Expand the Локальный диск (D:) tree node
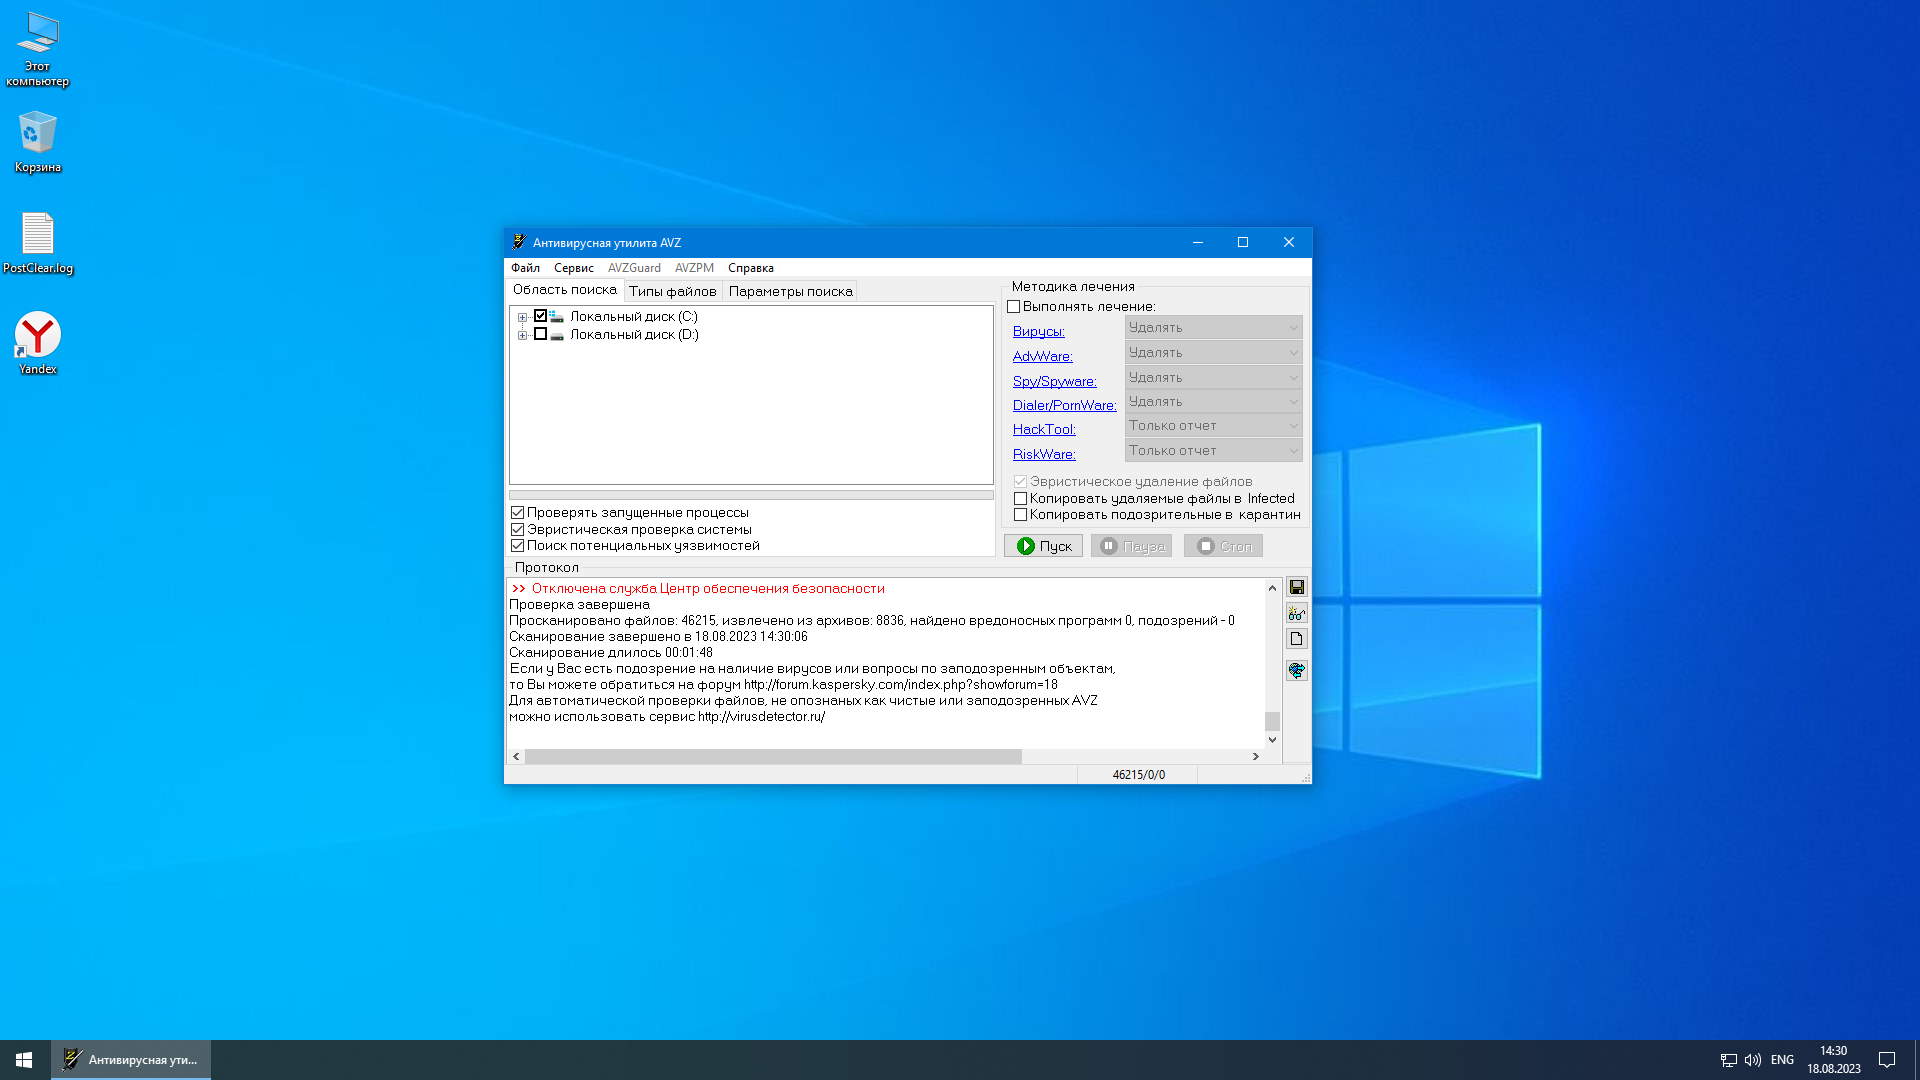 [522, 335]
